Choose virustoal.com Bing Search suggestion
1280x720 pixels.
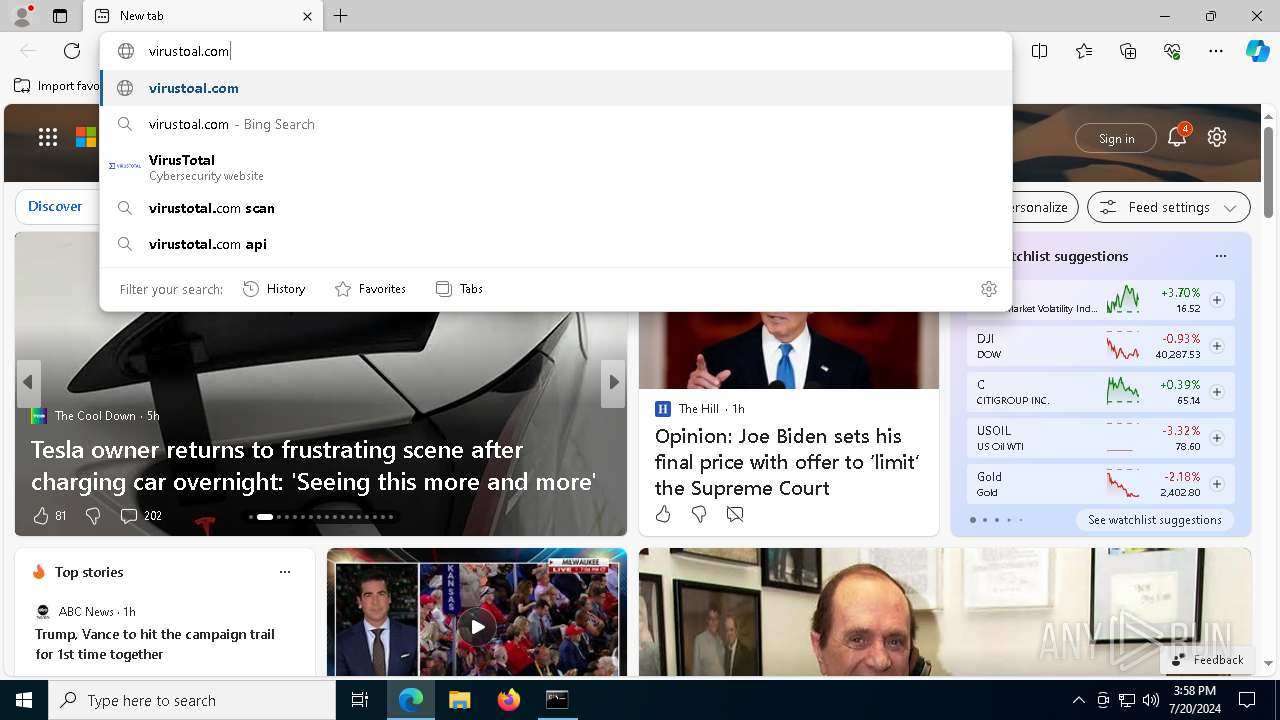click(556, 124)
